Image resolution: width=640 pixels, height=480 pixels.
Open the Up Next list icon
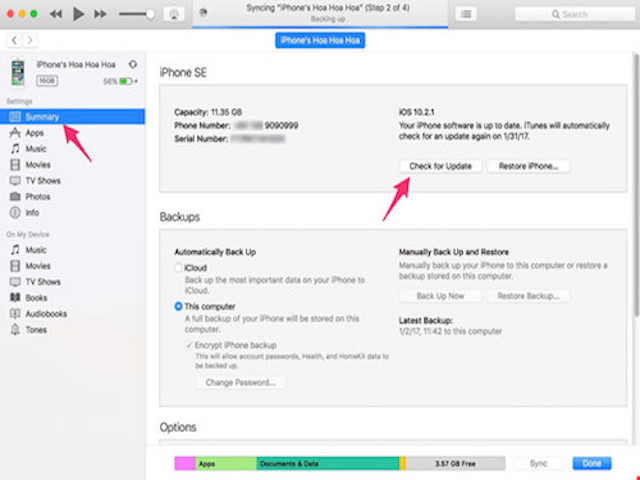click(466, 14)
